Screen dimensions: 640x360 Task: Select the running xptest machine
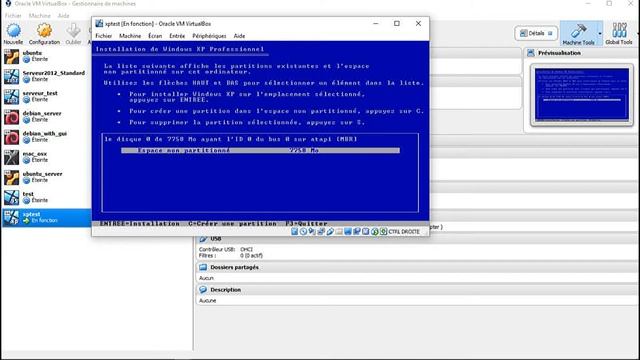pos(46,218)
